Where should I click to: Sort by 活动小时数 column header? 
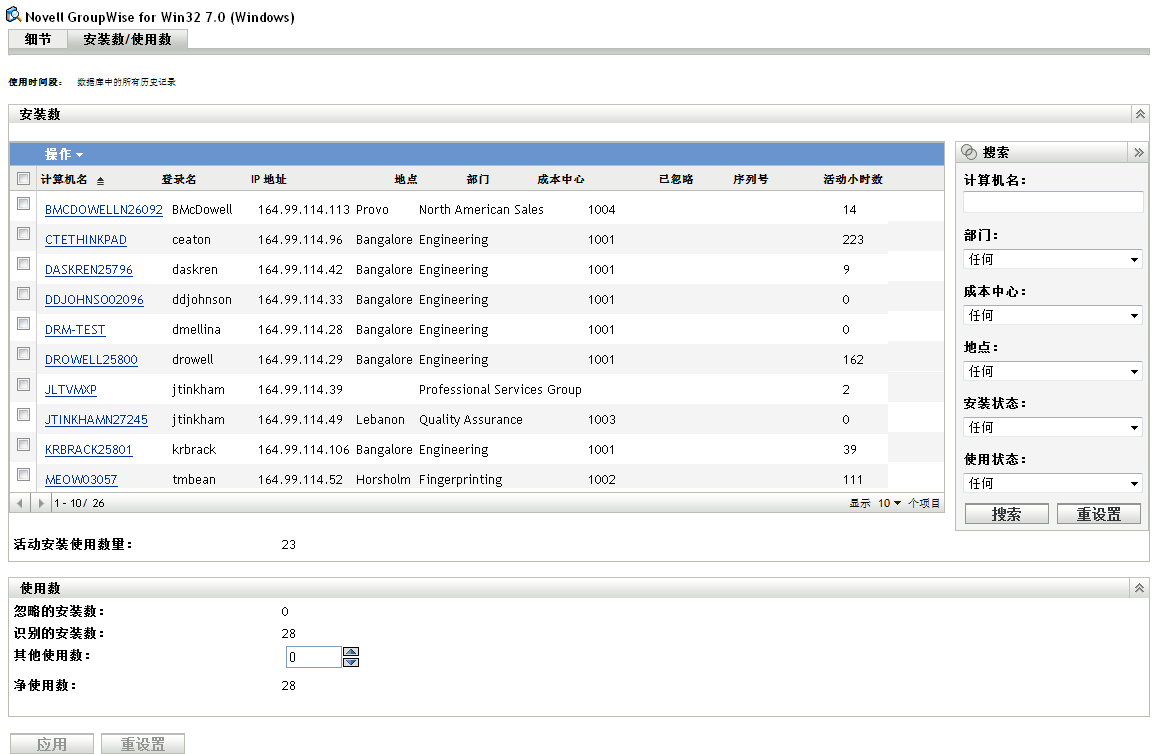(853, 179)
